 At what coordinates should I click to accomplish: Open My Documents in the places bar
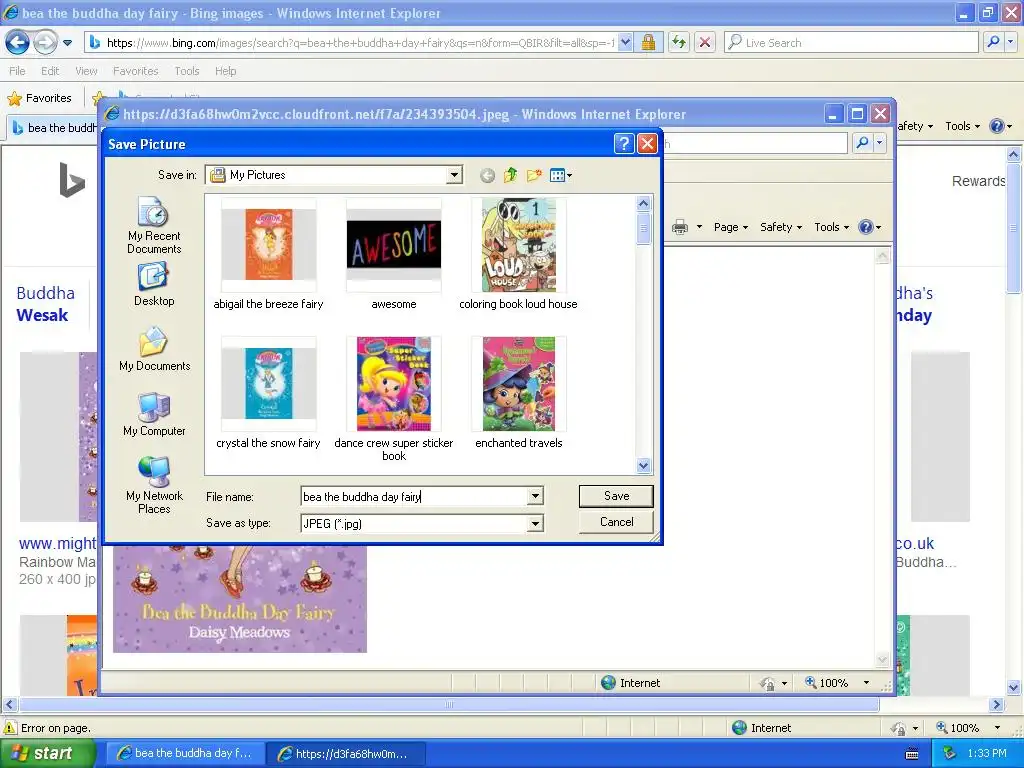coord(154,349)
